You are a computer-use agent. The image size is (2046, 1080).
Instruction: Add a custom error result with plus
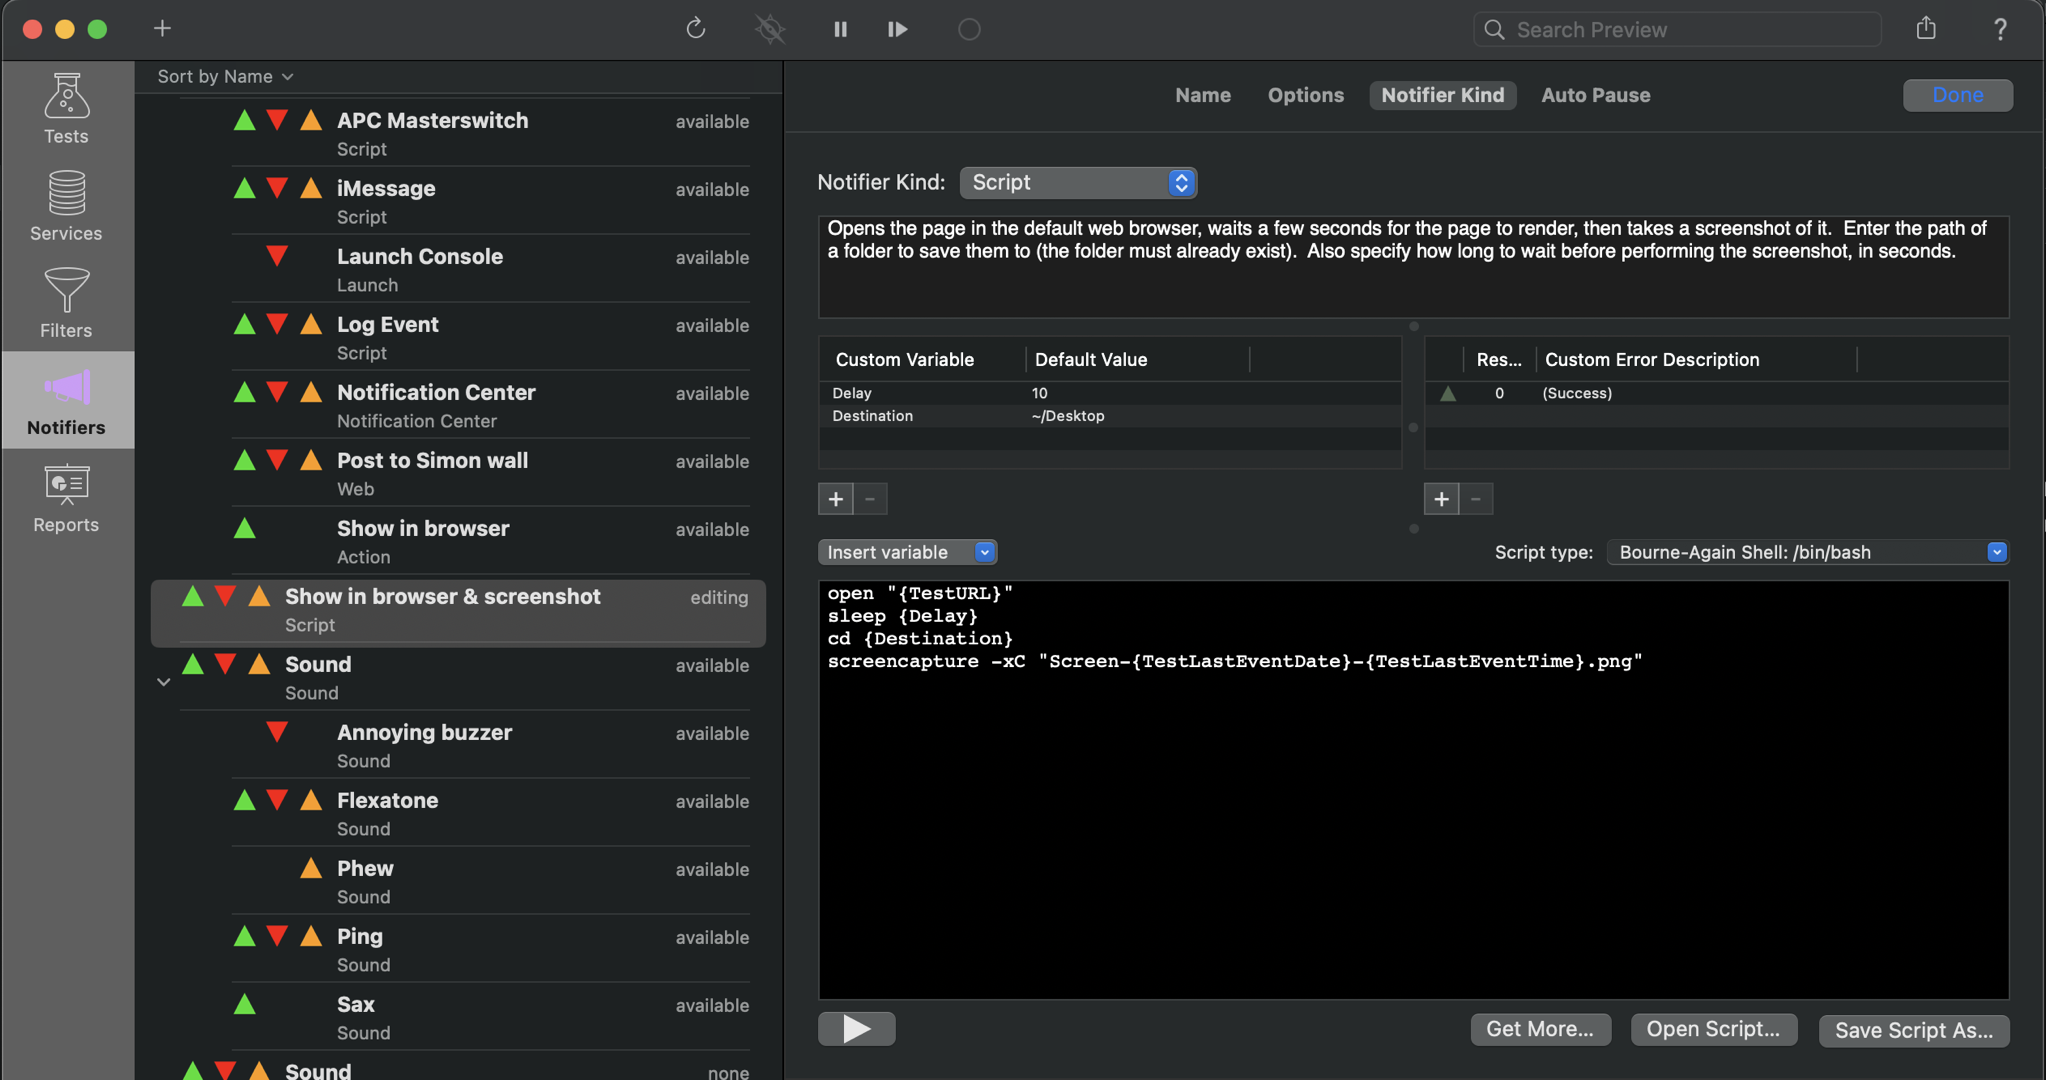coord(1441,498)
